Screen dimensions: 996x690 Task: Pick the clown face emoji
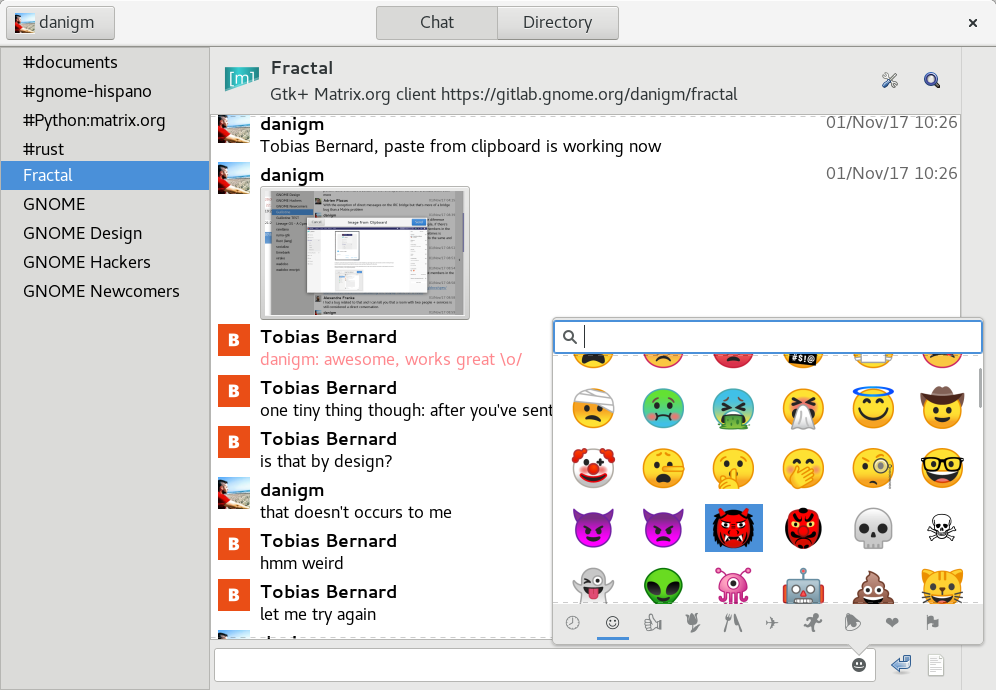pyautogui.click(x=592, y=467)
